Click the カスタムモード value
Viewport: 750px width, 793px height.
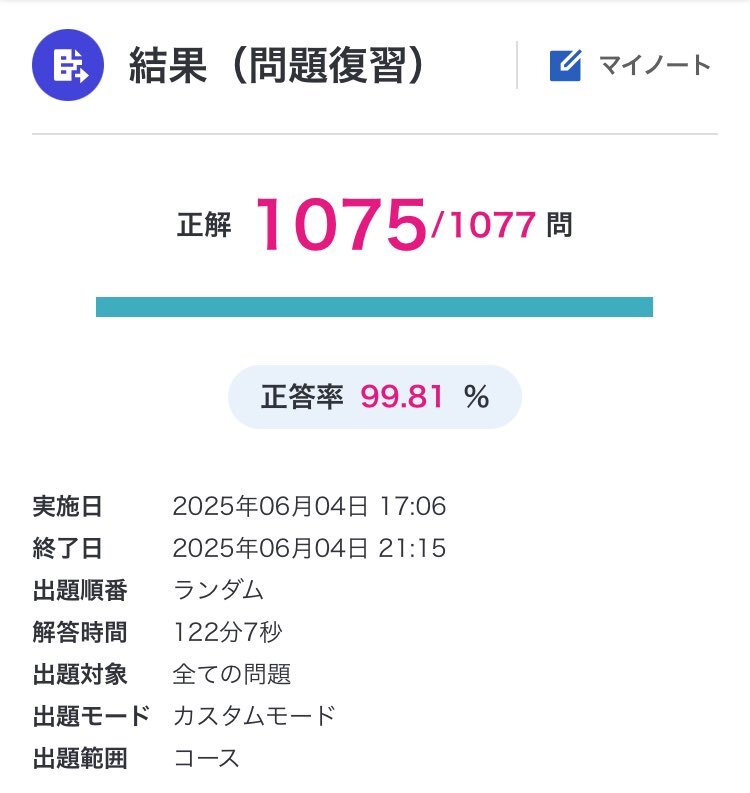coord(255,716)
